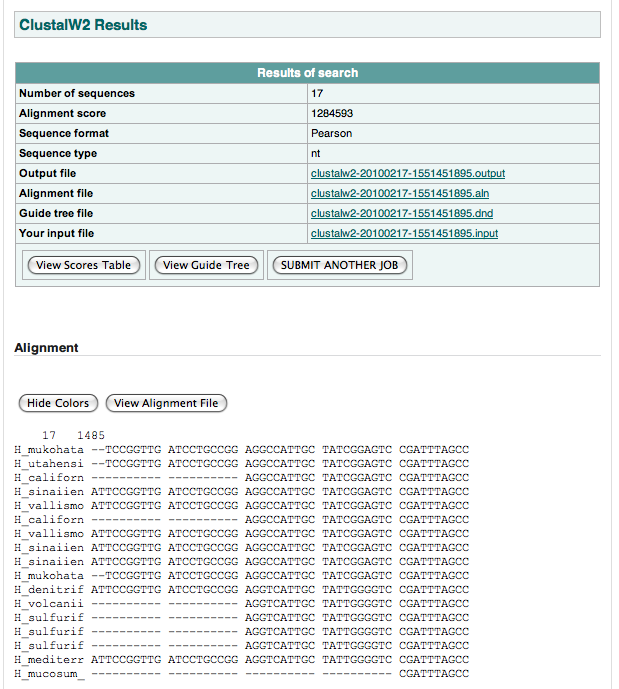Click the H_denitrif sequence name

tap(49, 590)
